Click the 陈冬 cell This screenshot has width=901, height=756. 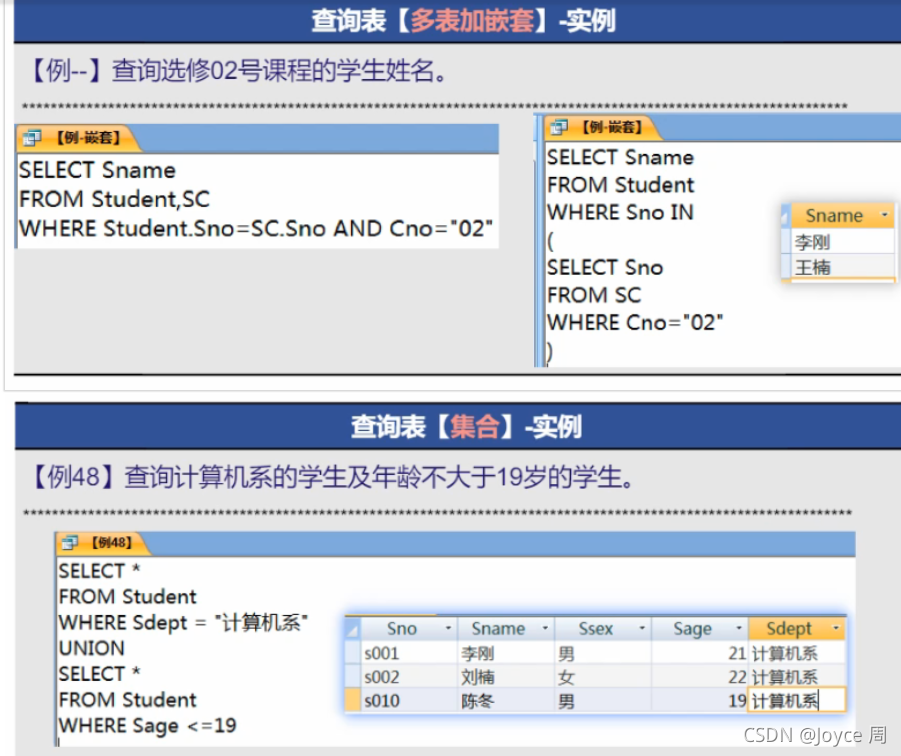(x=506, y=701)
